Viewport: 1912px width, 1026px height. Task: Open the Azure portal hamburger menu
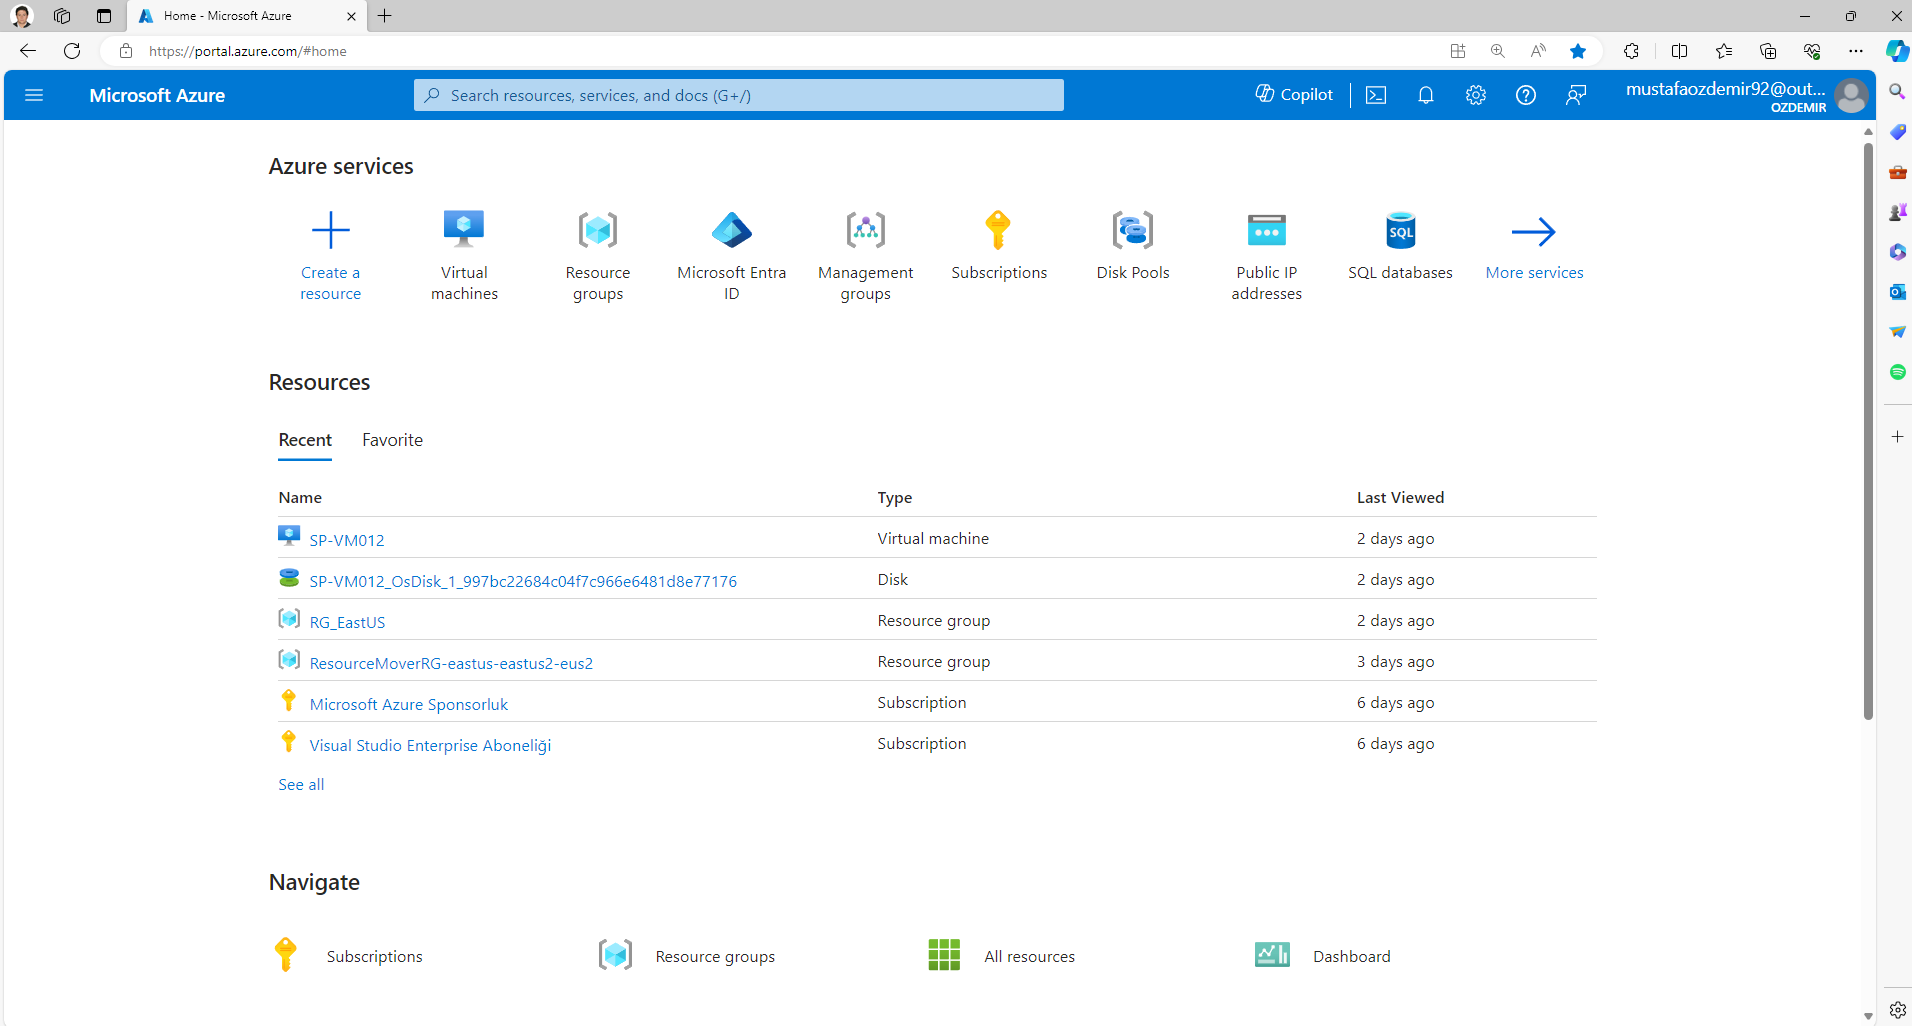34,95
